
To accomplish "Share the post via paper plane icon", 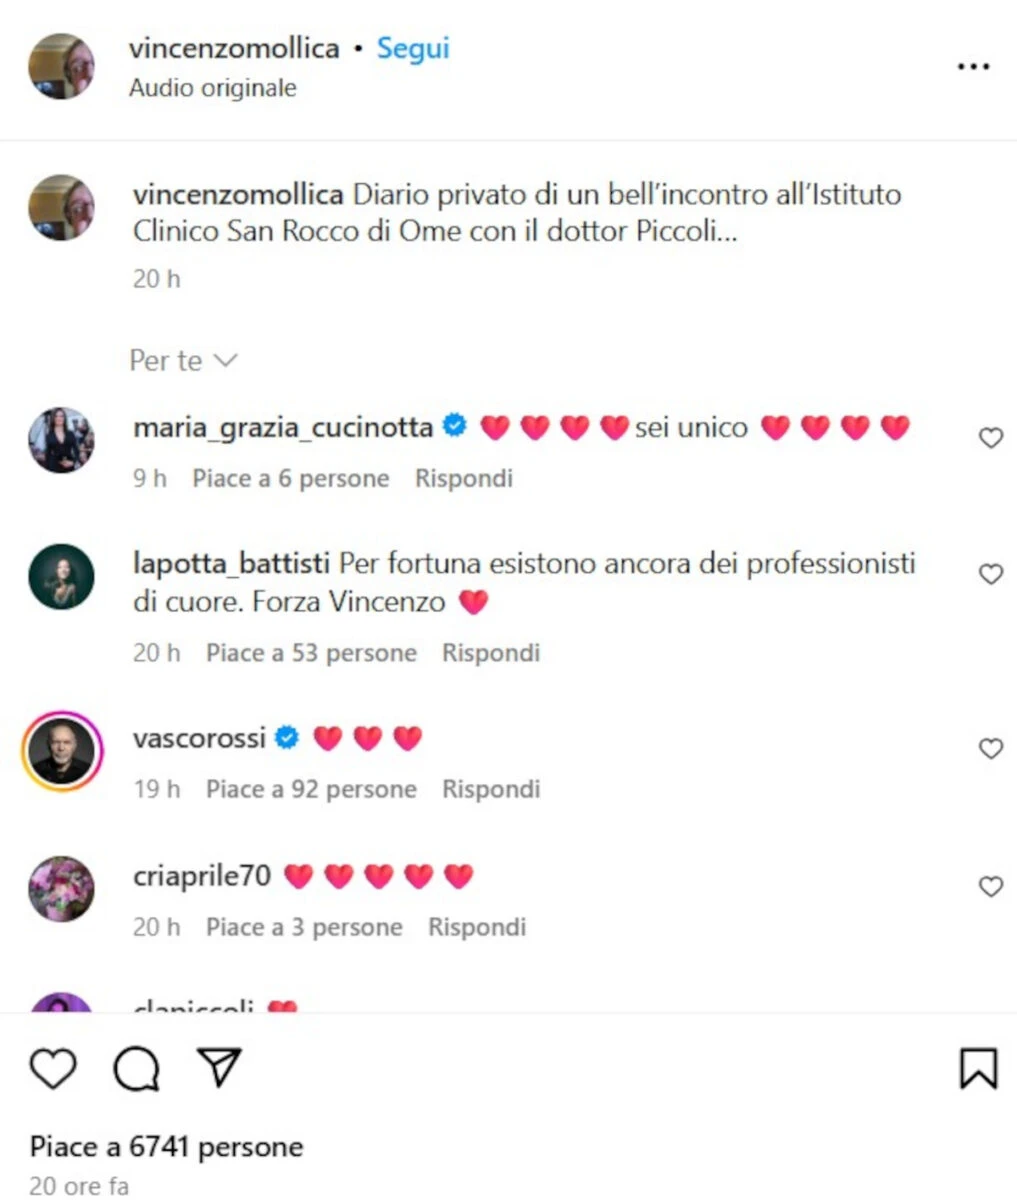I will [220, 1068].
